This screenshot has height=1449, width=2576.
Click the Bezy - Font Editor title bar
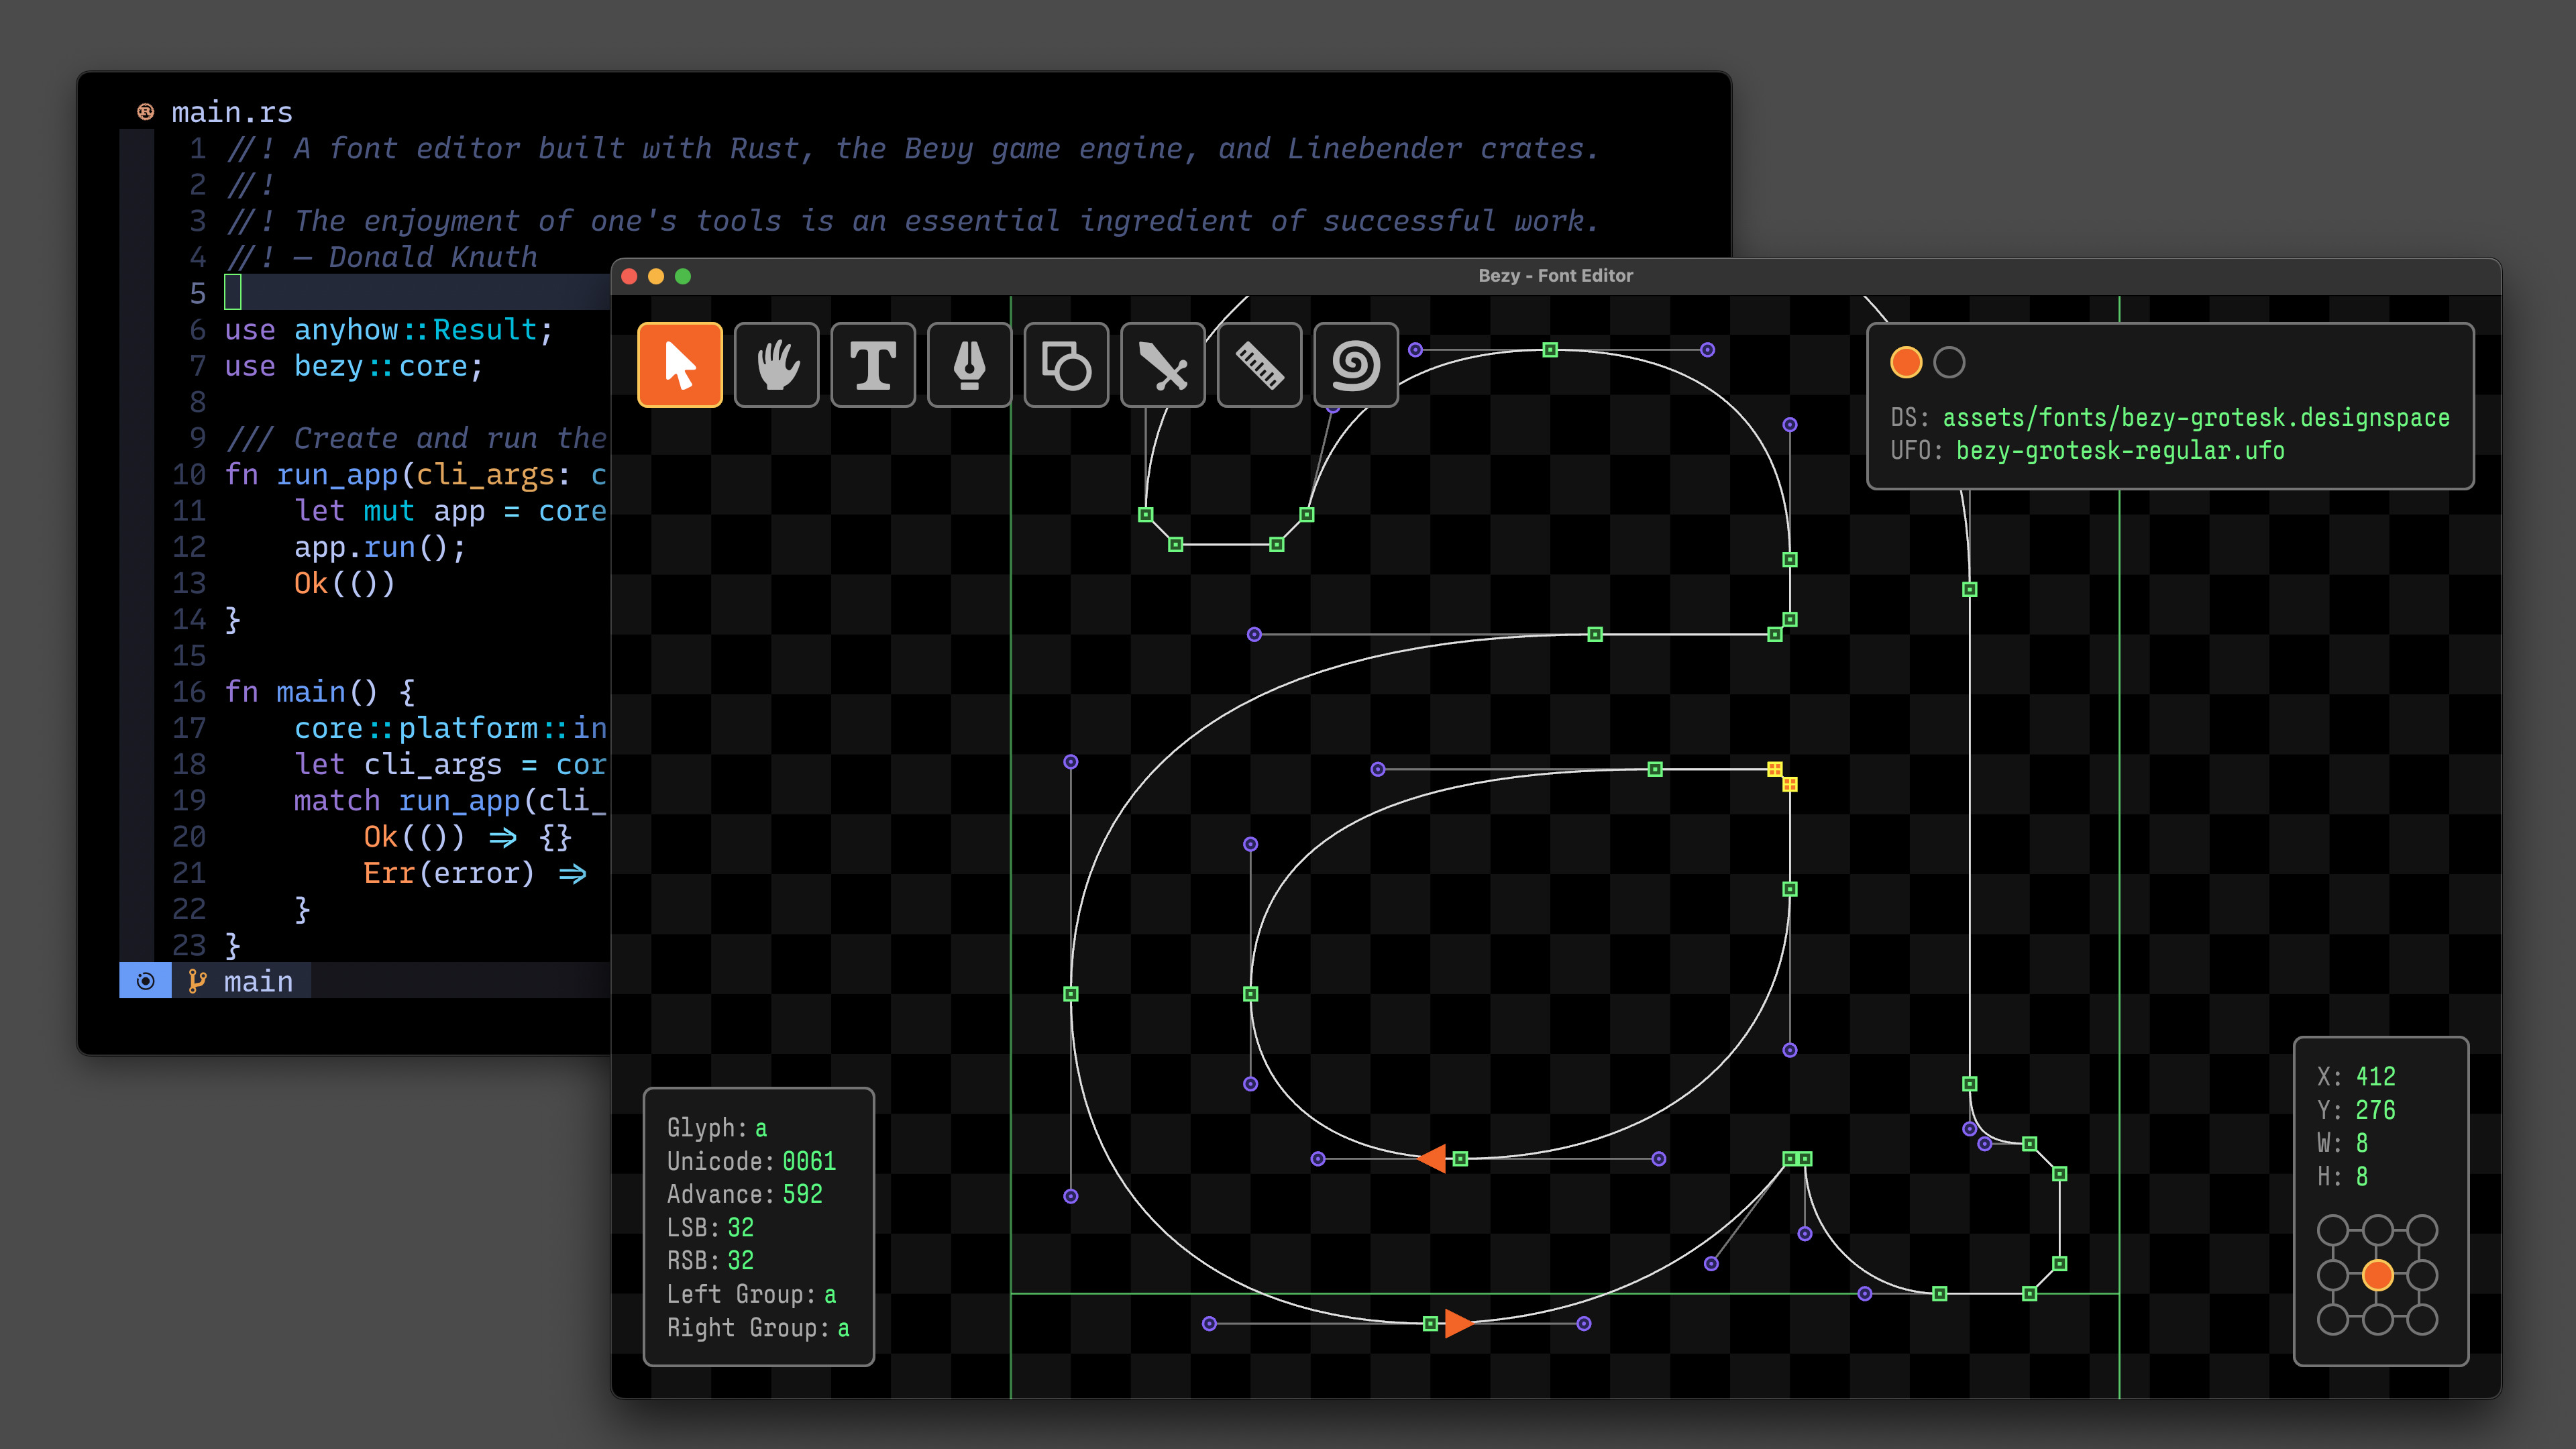click(1555, 275)
